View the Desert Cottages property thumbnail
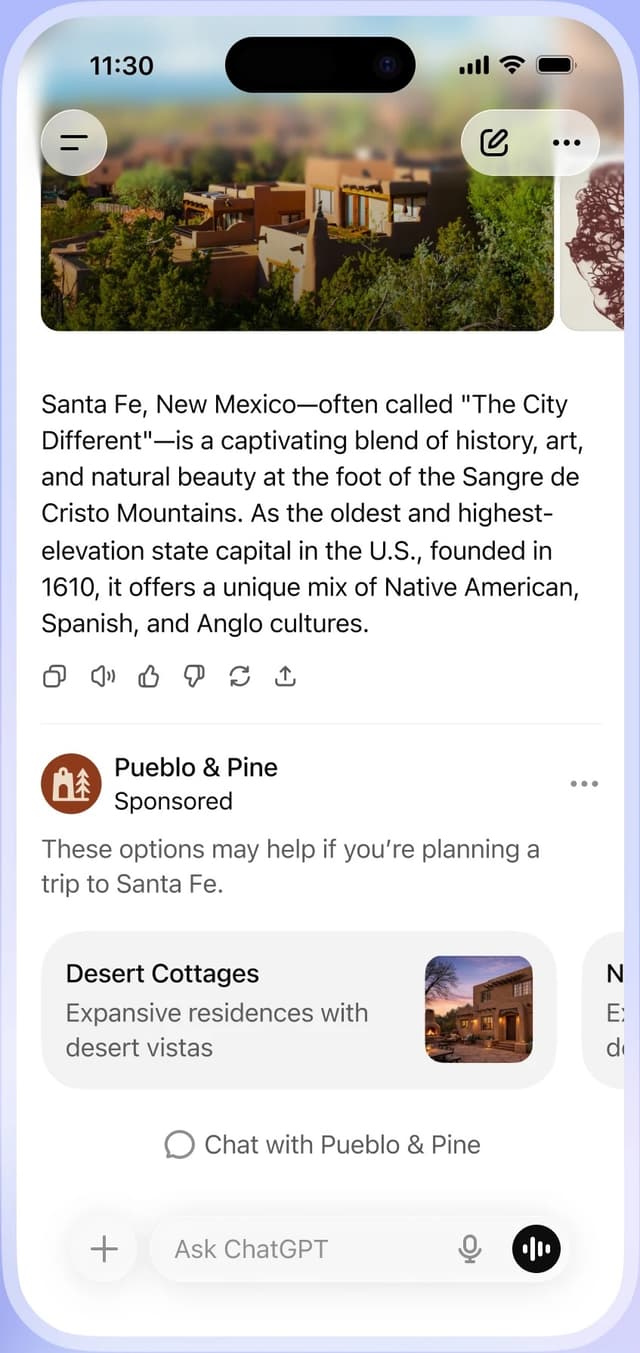This screenshot has width=640, height=1353. click(x=479, y=1010)
